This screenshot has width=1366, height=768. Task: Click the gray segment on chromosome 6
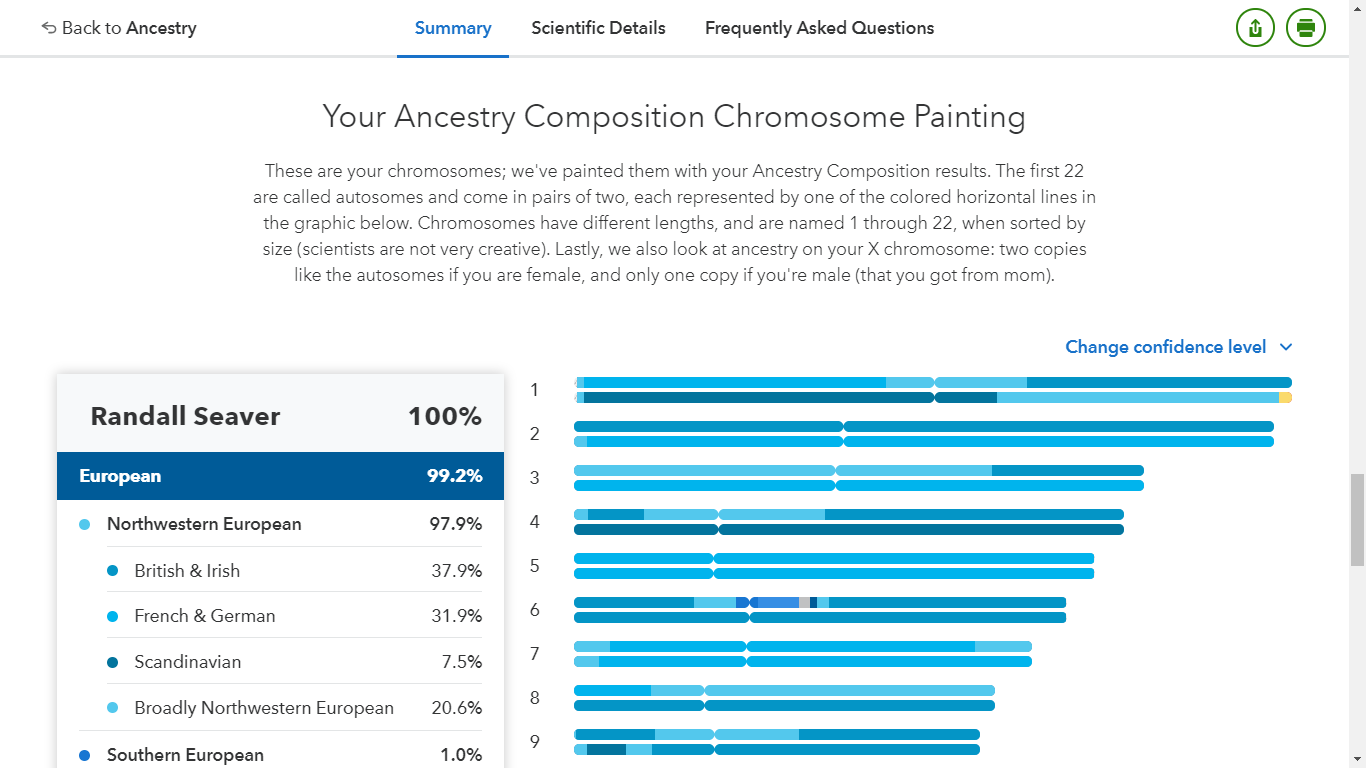point(804,602)
